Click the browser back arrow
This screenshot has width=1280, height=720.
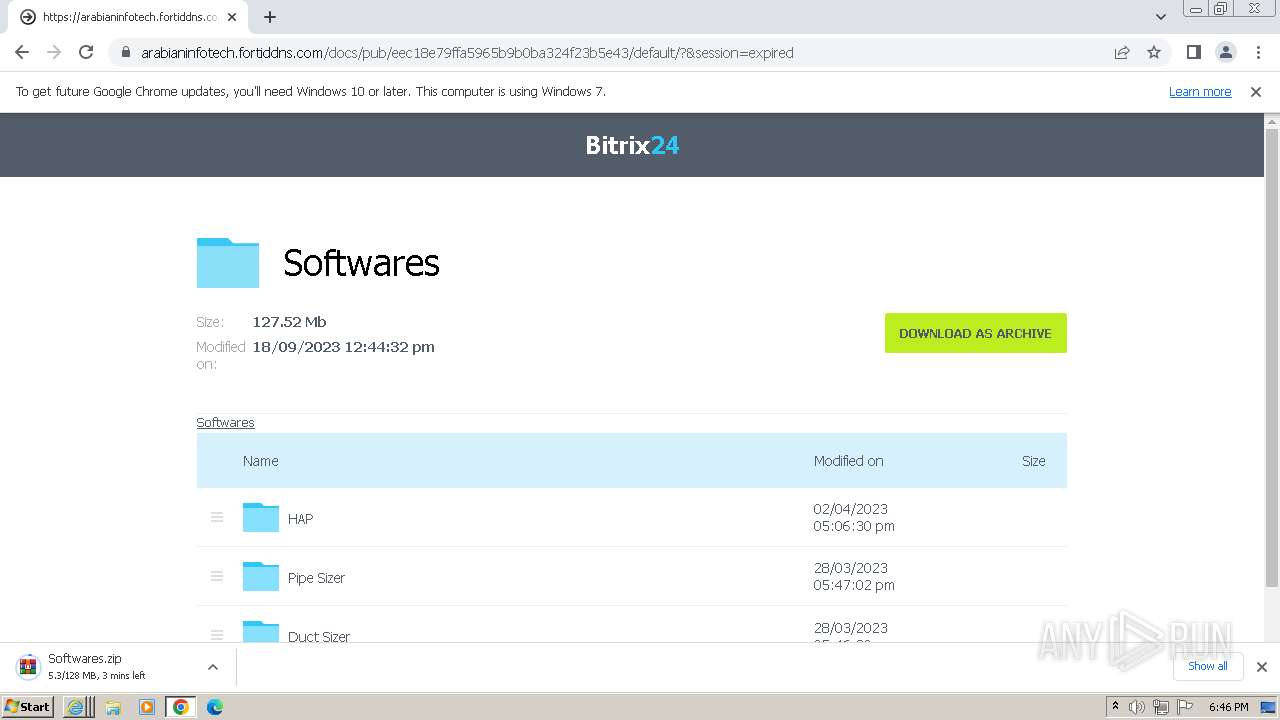point(22,52)
